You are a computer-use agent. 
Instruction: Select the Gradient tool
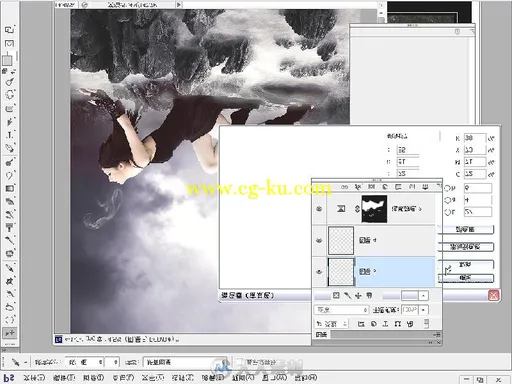pyautogui.click(x=9, y=188)
